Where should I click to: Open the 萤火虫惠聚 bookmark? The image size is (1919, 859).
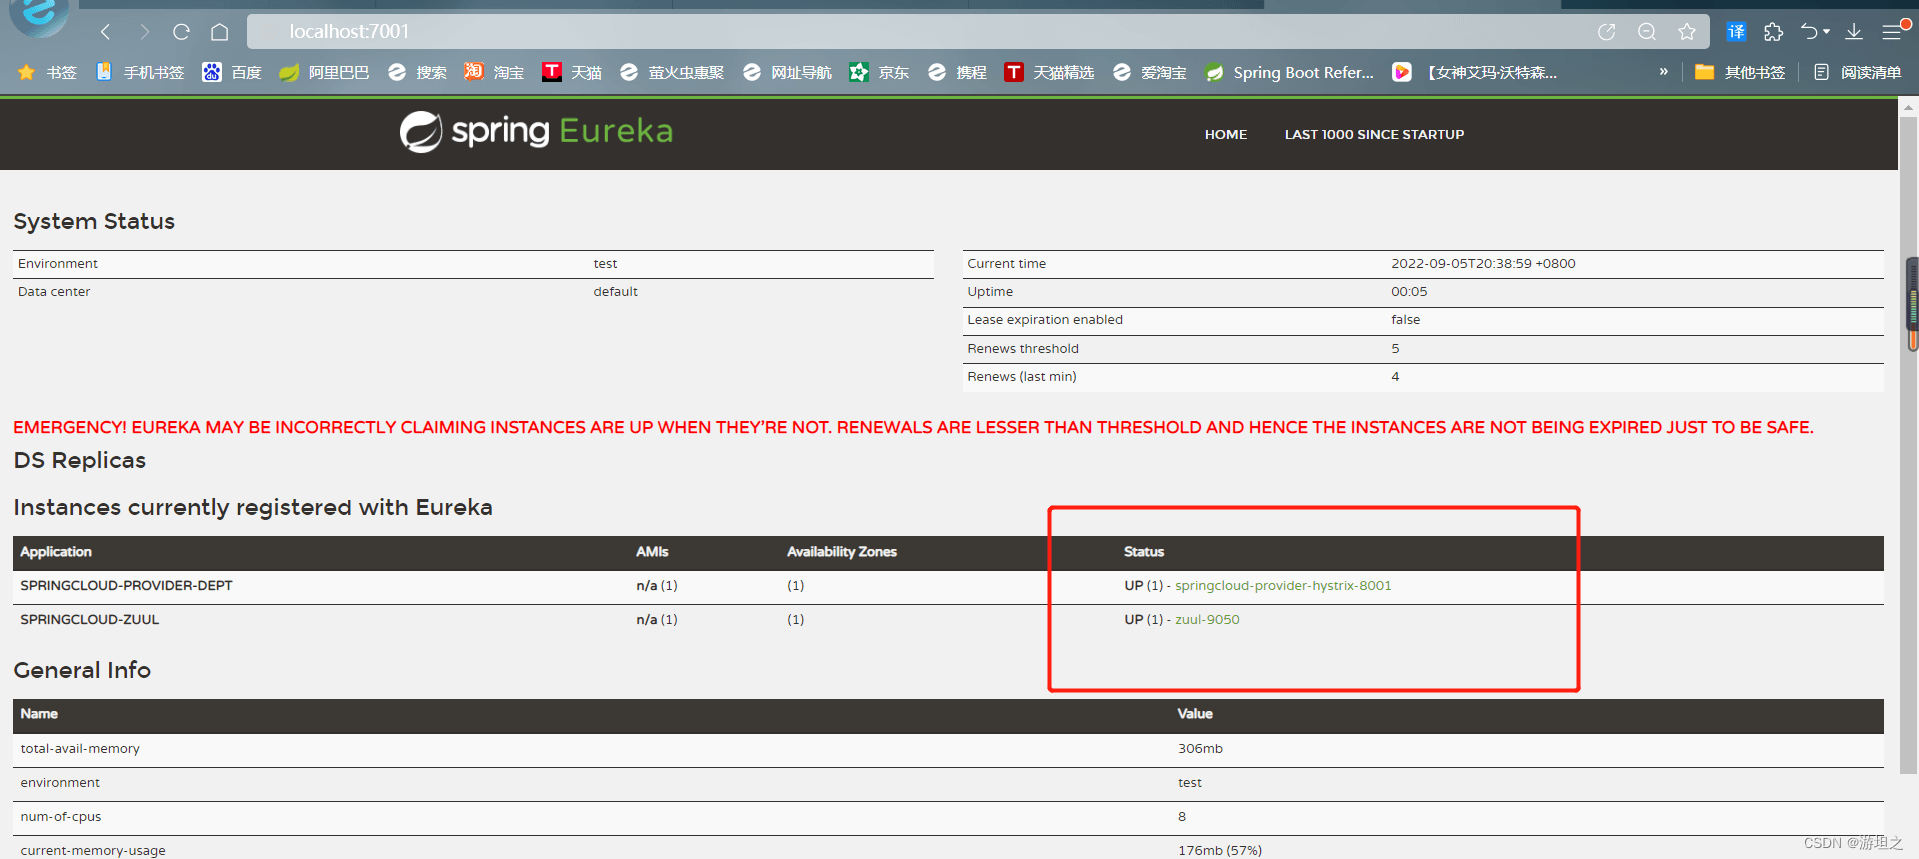coord(672,72)
